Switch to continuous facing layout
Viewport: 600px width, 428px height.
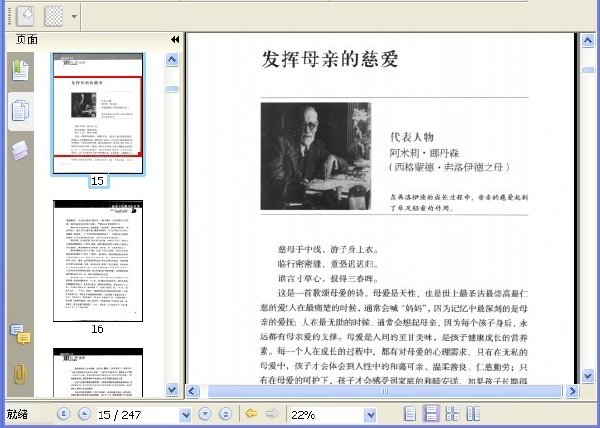click(452, 414)
